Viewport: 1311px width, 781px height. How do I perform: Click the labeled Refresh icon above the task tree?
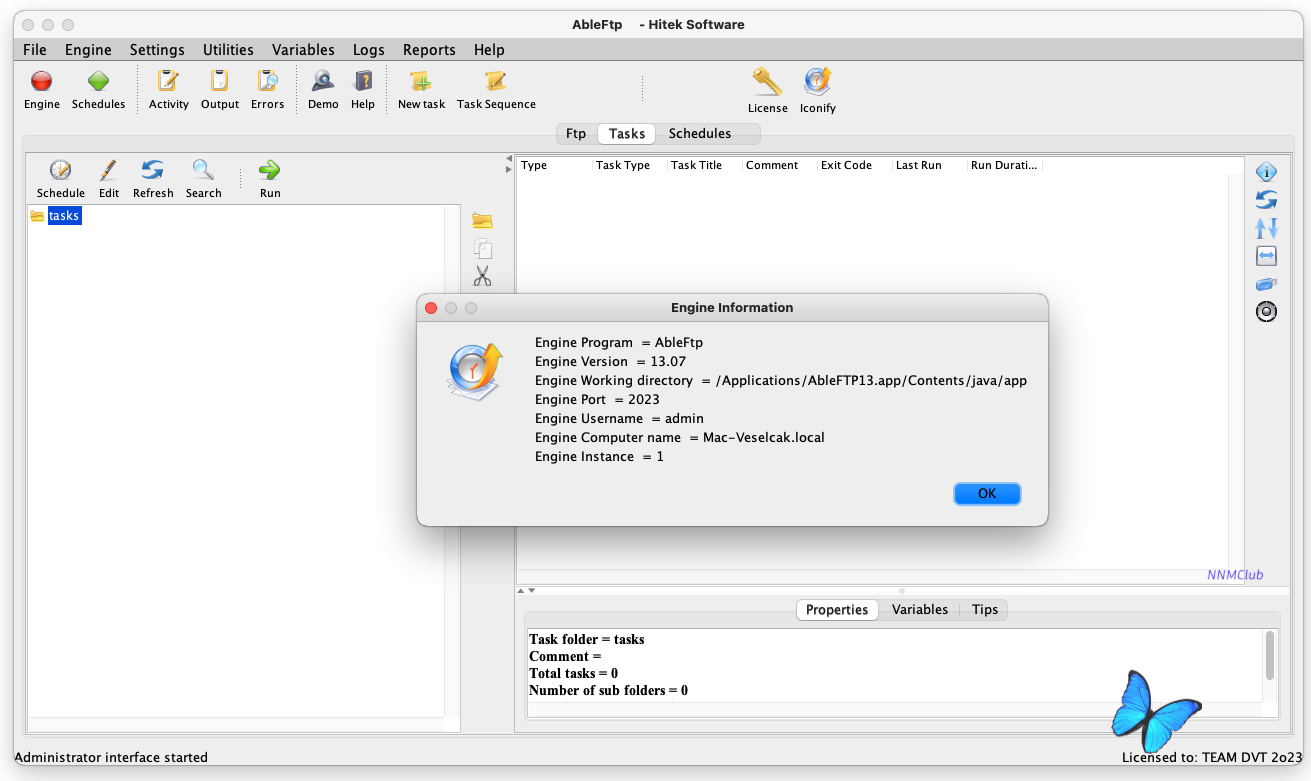[x=153, y=171]
